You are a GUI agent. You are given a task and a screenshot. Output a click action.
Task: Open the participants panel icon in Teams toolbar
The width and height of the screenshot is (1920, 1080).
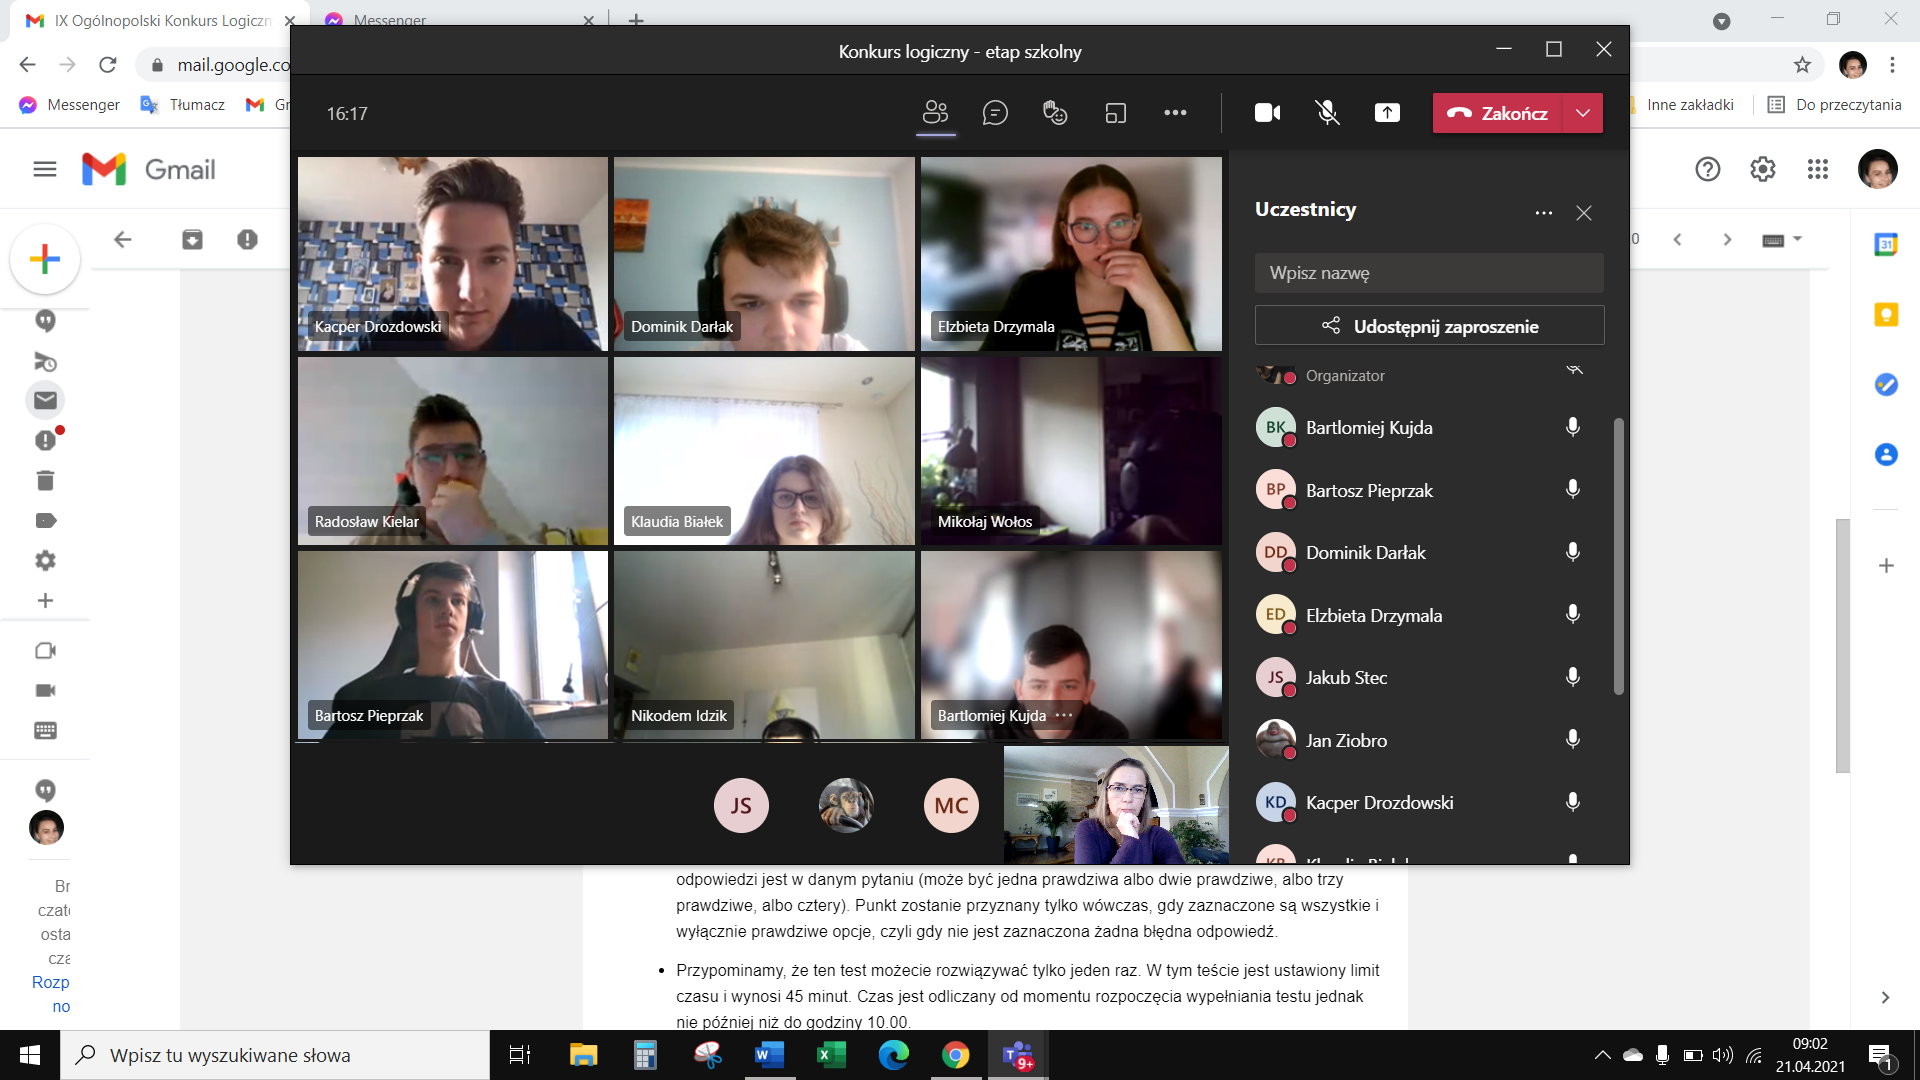click(935, 113)
